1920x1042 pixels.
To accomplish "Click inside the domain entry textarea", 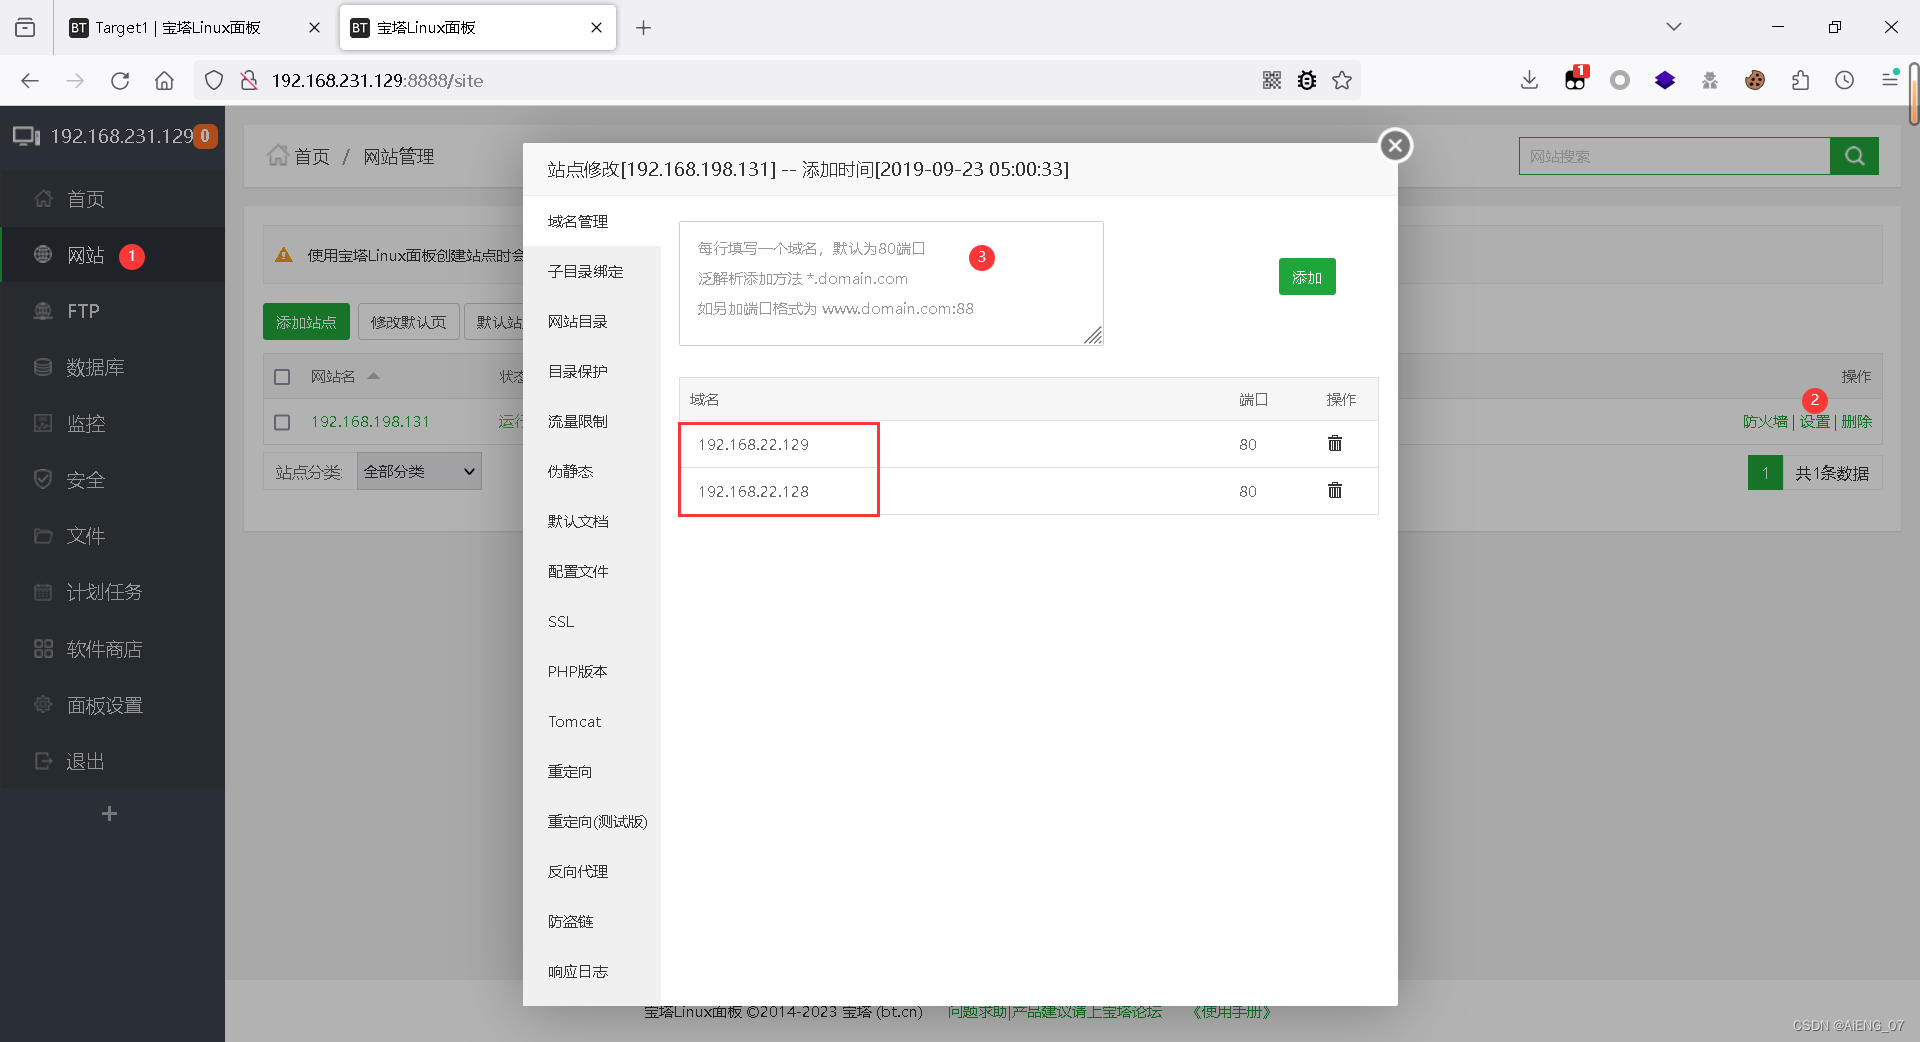I will (x=891, y=284).
